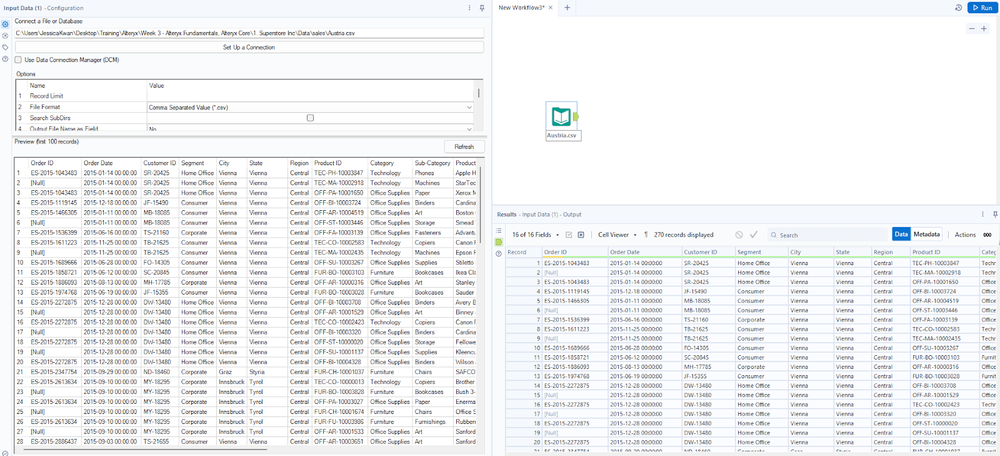
Task: Zoom in the canvas with plus button
Action: (x=984, y=29)
